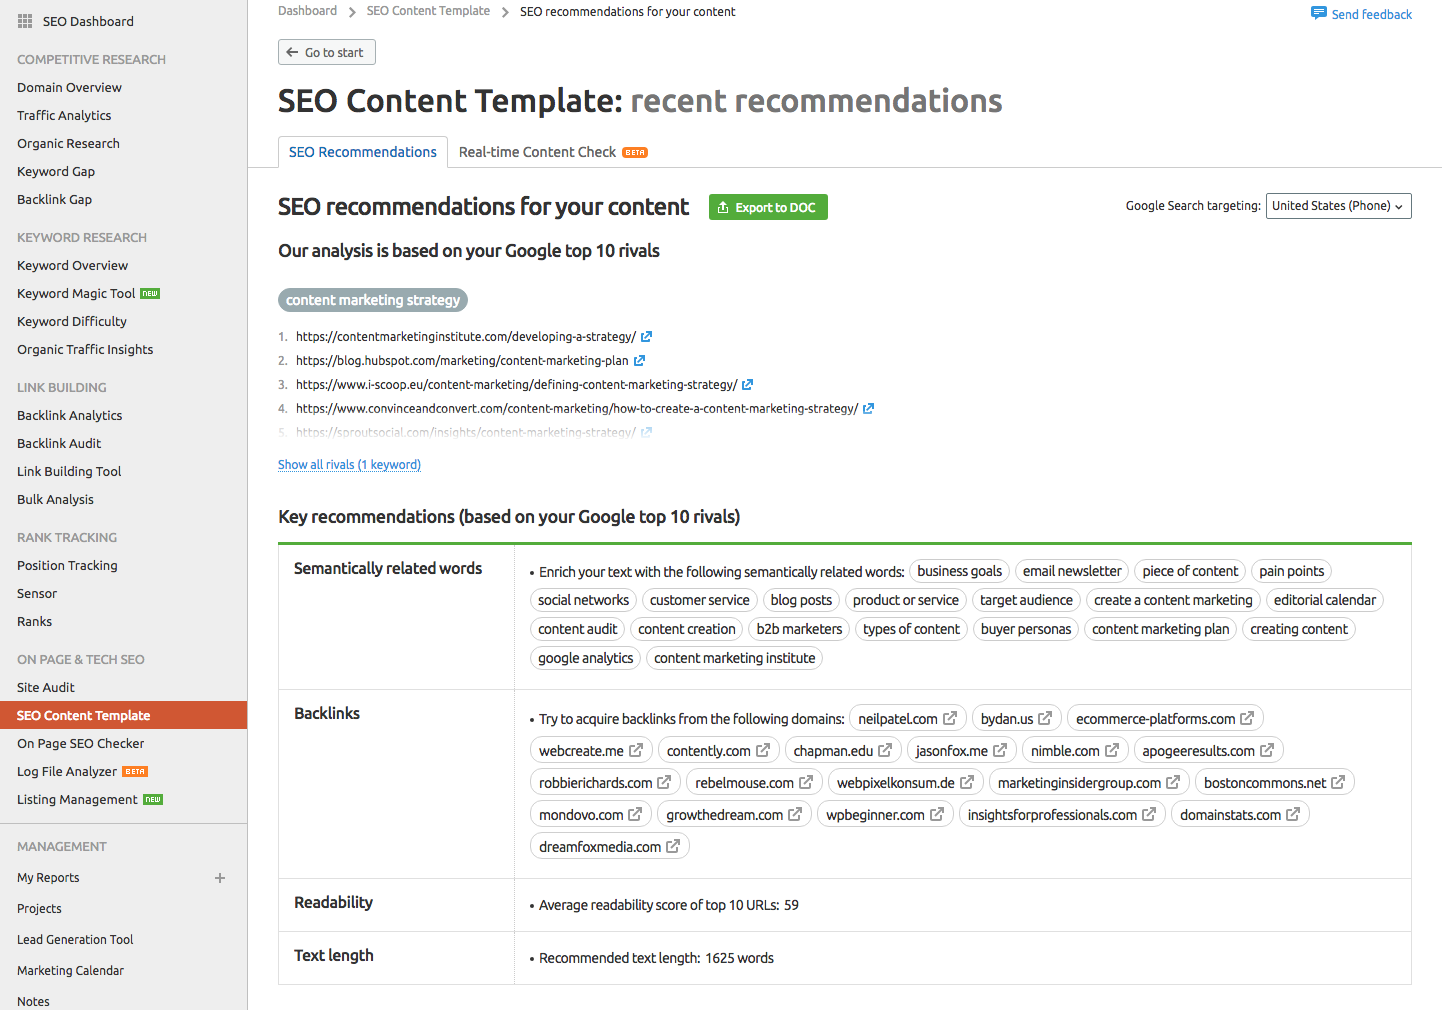Expand Show all rivals (1 keyword)
This screenshot has height=1010, width=1442.
pyautogui.click(x=349, y=465)
